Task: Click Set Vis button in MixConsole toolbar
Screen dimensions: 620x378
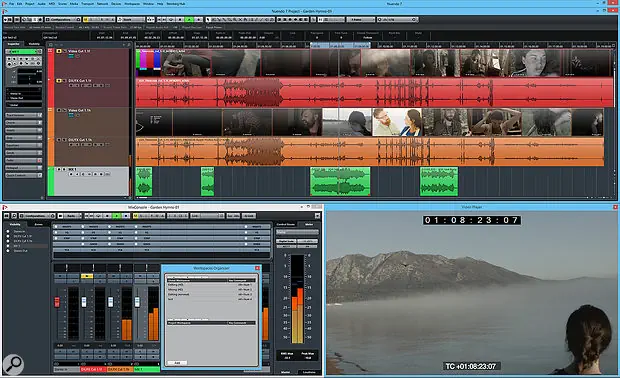Action: tap(233, 216)
